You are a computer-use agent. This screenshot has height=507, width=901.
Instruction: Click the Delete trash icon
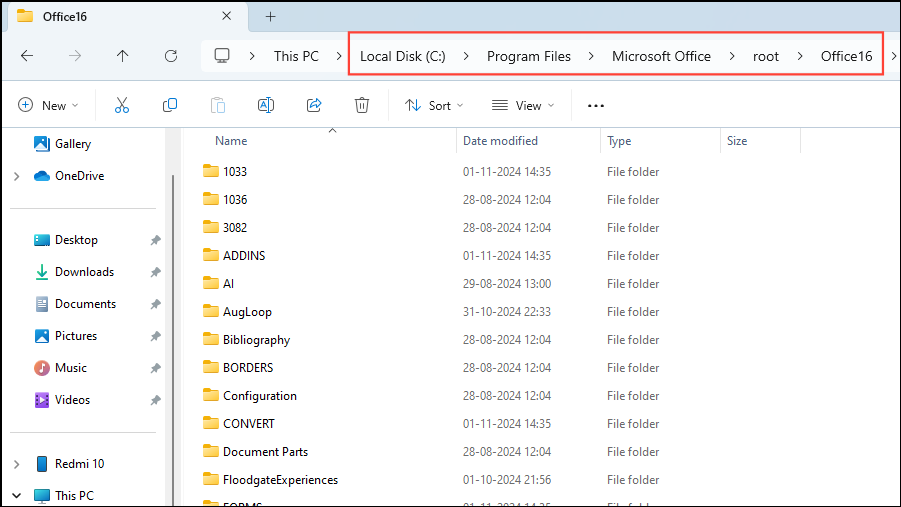click(x=361, y=105)
